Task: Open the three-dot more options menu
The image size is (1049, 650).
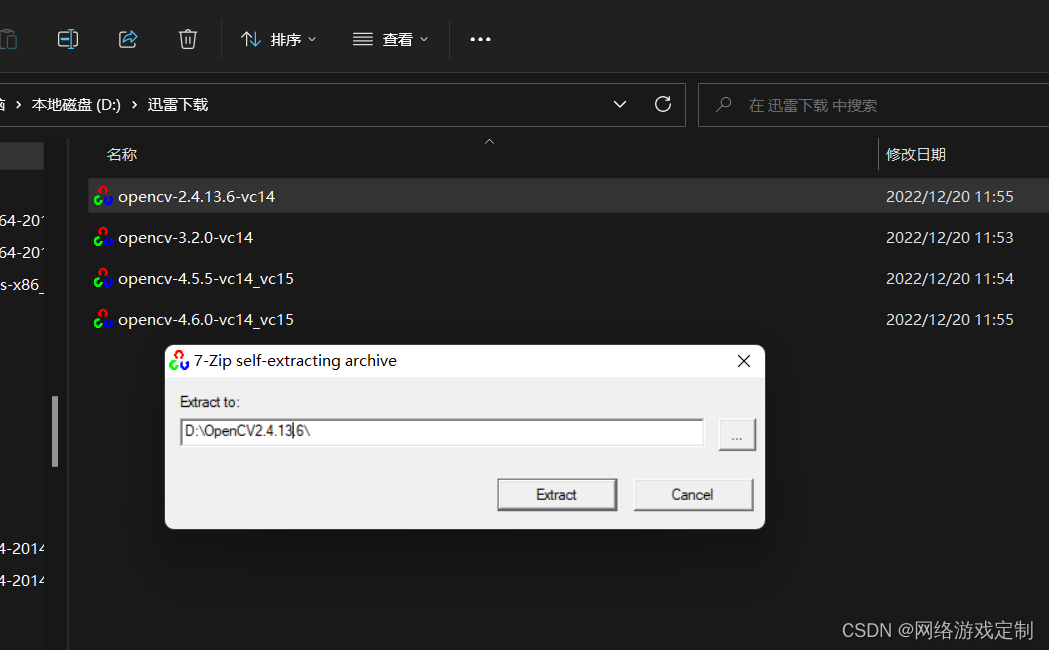Action: [x=480, y=39]
